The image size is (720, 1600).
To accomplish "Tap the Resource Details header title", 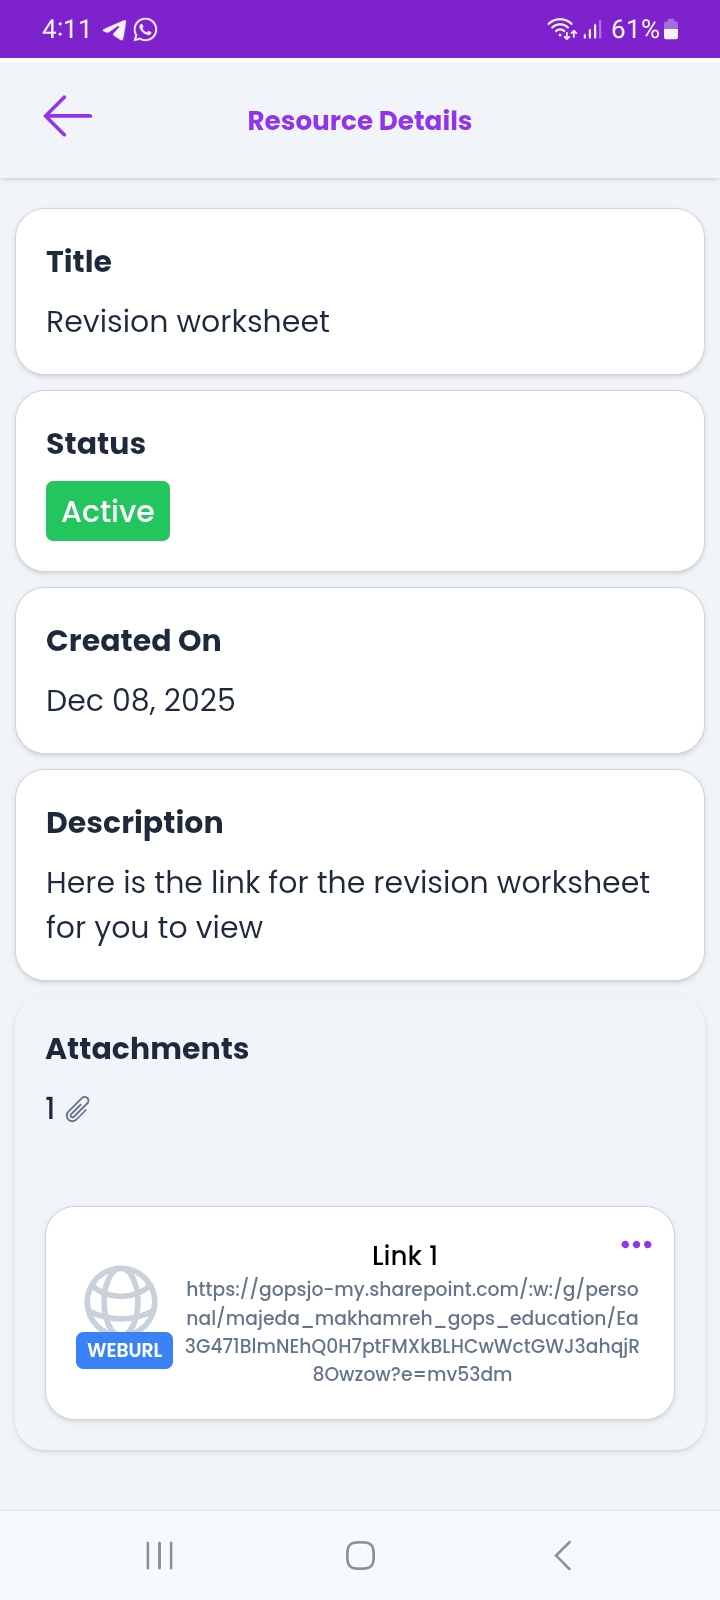I will (x=359, y=121).
